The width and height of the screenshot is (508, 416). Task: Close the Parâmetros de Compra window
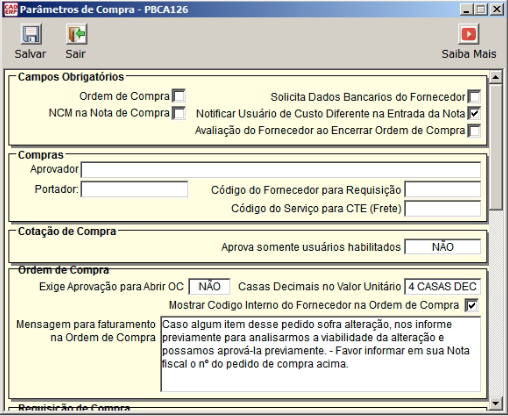pos(497,9)
